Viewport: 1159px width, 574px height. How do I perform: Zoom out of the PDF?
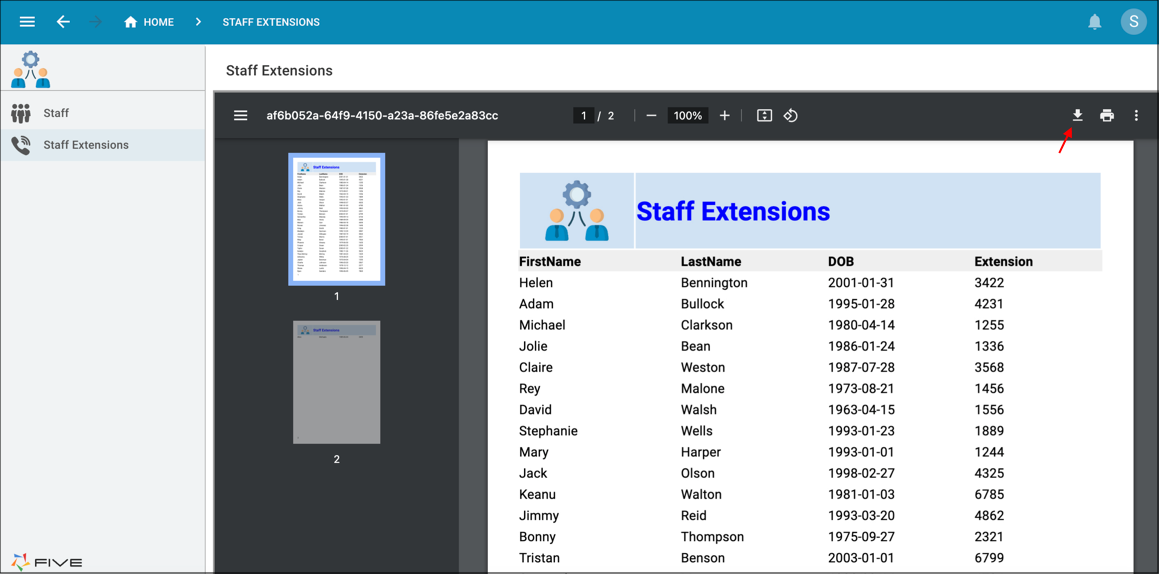(651, 116)
